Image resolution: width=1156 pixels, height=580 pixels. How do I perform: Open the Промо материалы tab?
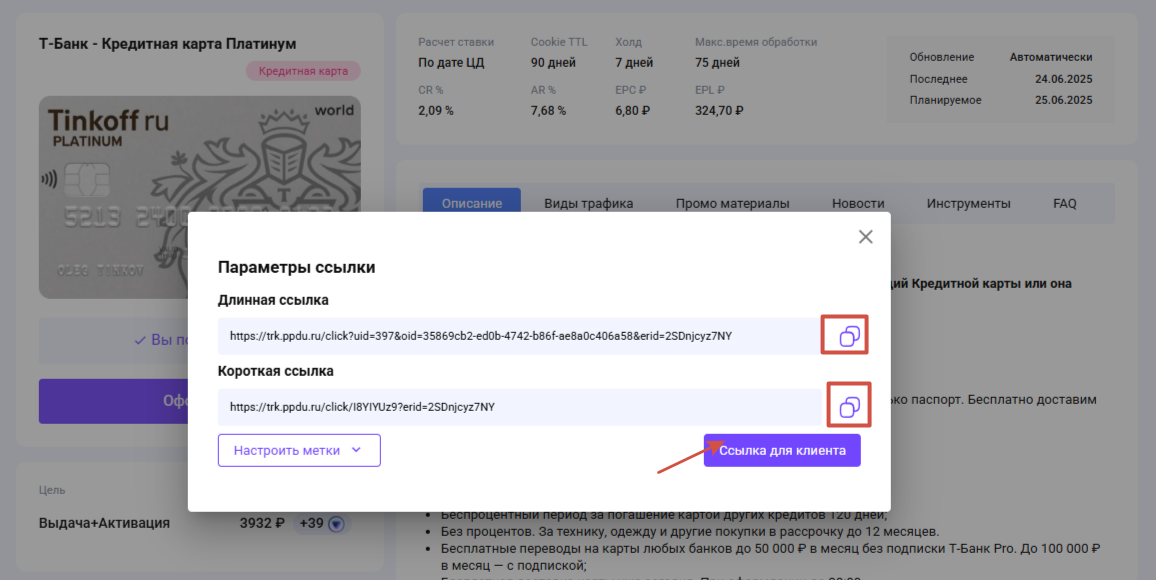pyautogui.click(x=732, y=203)
